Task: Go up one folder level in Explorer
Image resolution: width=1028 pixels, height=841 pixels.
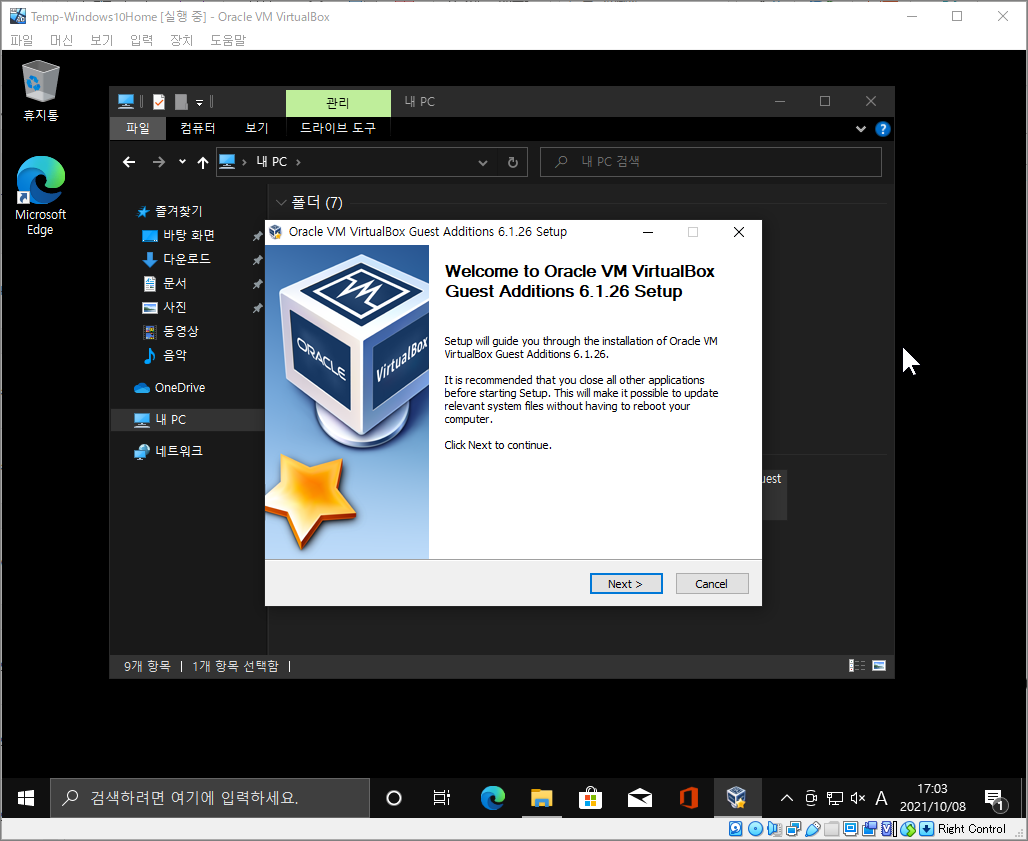Action: tap(203, 163)
